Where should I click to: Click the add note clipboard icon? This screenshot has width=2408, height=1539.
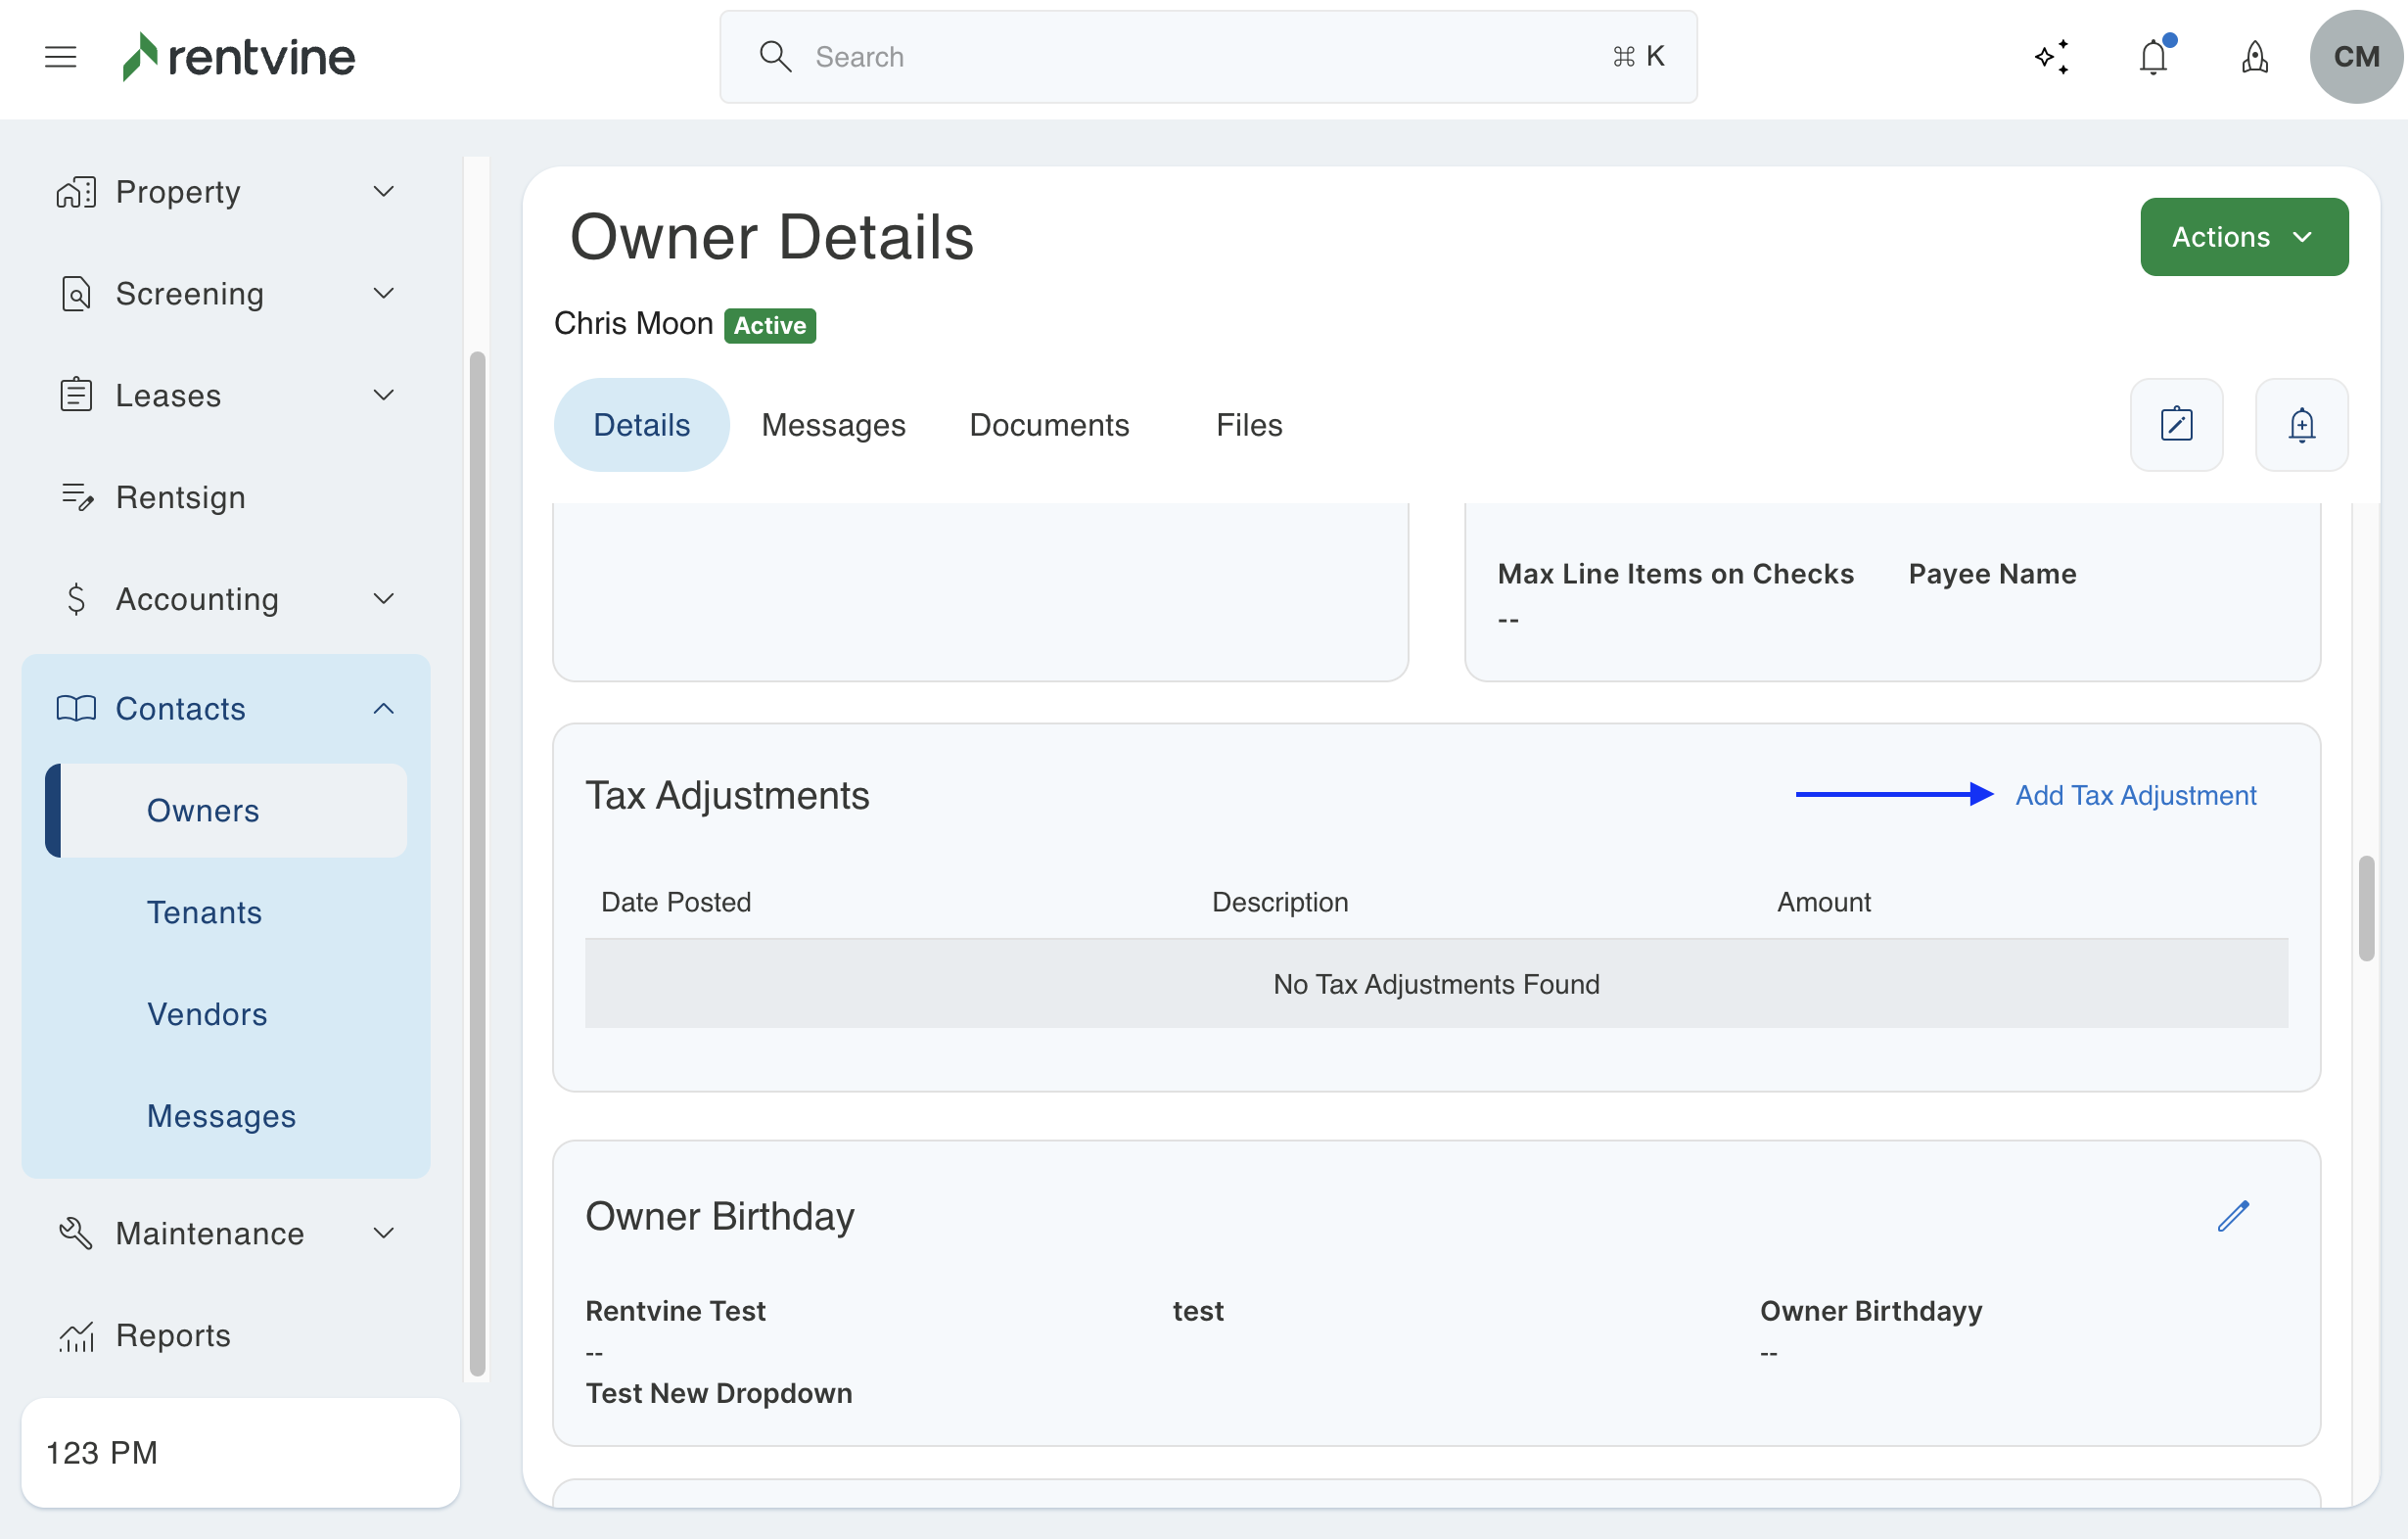coord(2176,425)
